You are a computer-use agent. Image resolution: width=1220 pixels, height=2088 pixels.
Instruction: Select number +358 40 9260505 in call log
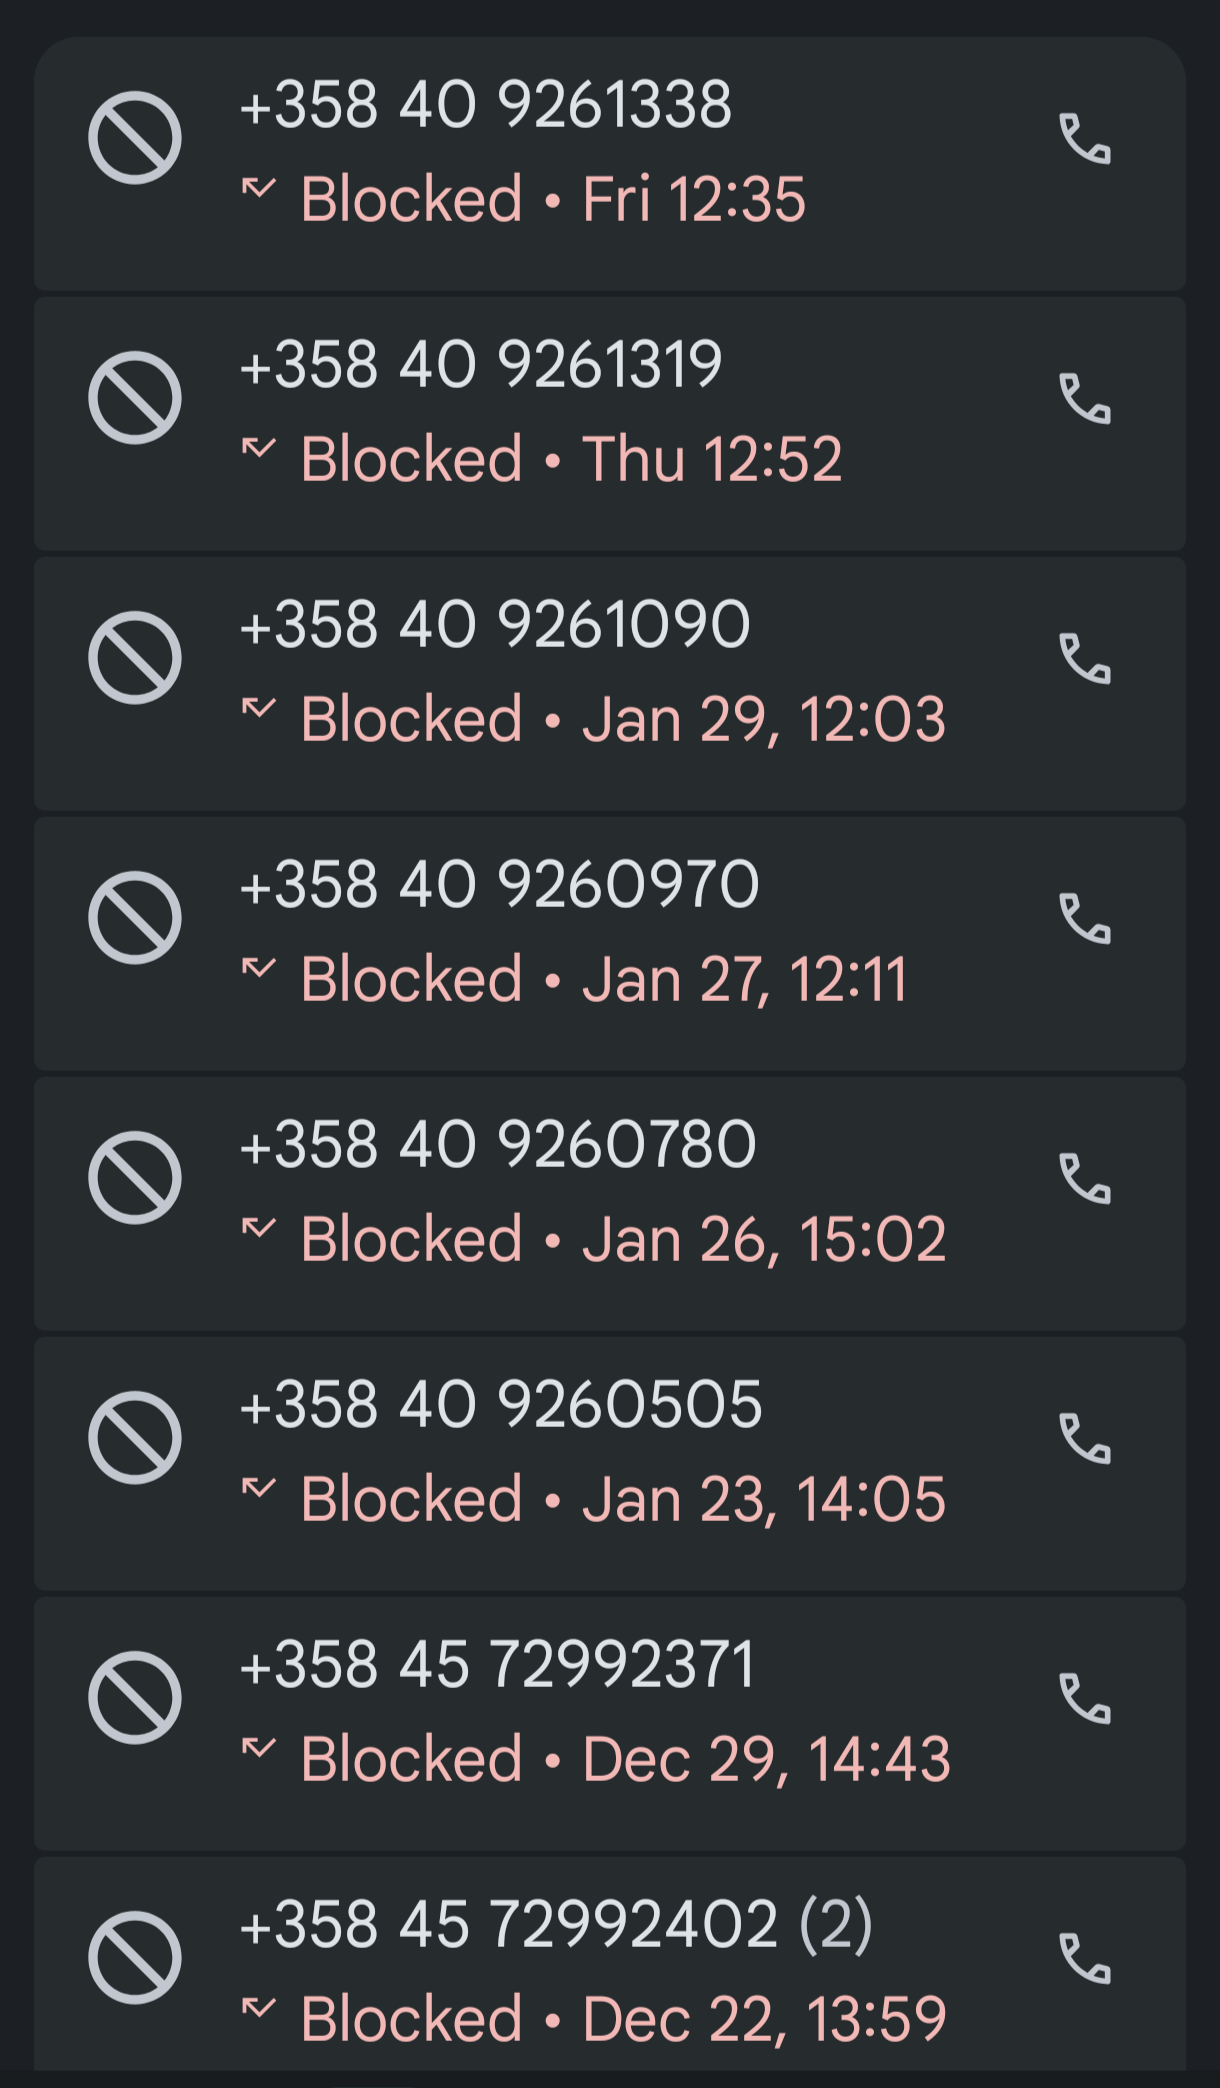click(502, 1405)
